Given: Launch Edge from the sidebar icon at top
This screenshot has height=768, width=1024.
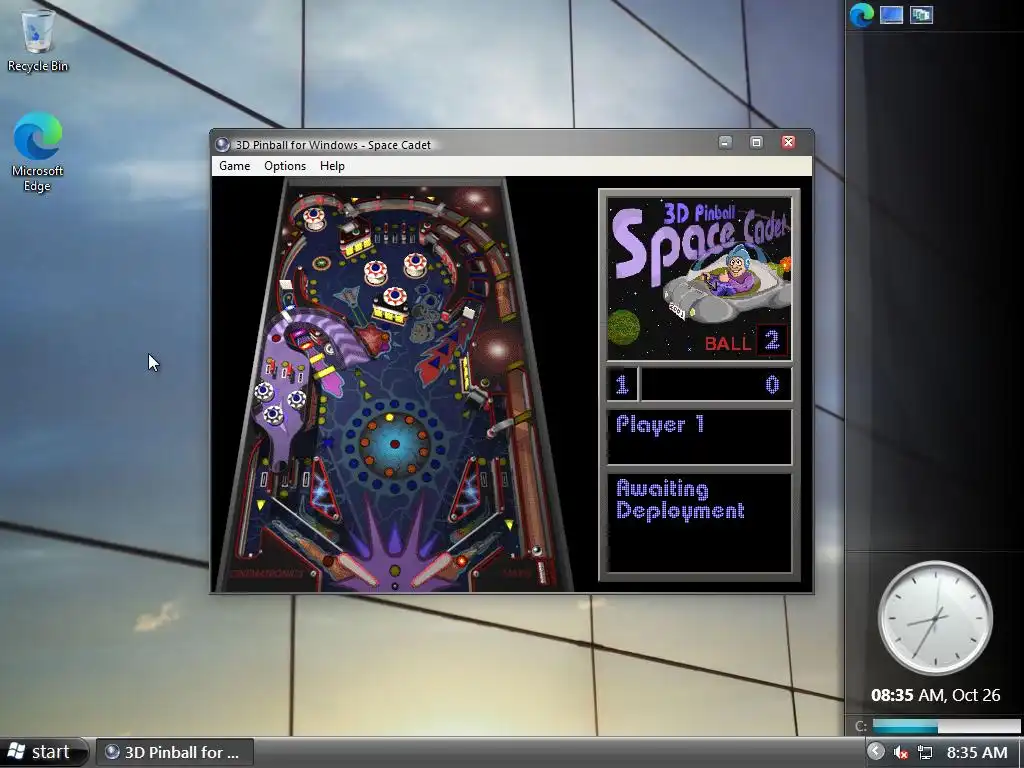Looking at the screenshot, I should point(861,15).
